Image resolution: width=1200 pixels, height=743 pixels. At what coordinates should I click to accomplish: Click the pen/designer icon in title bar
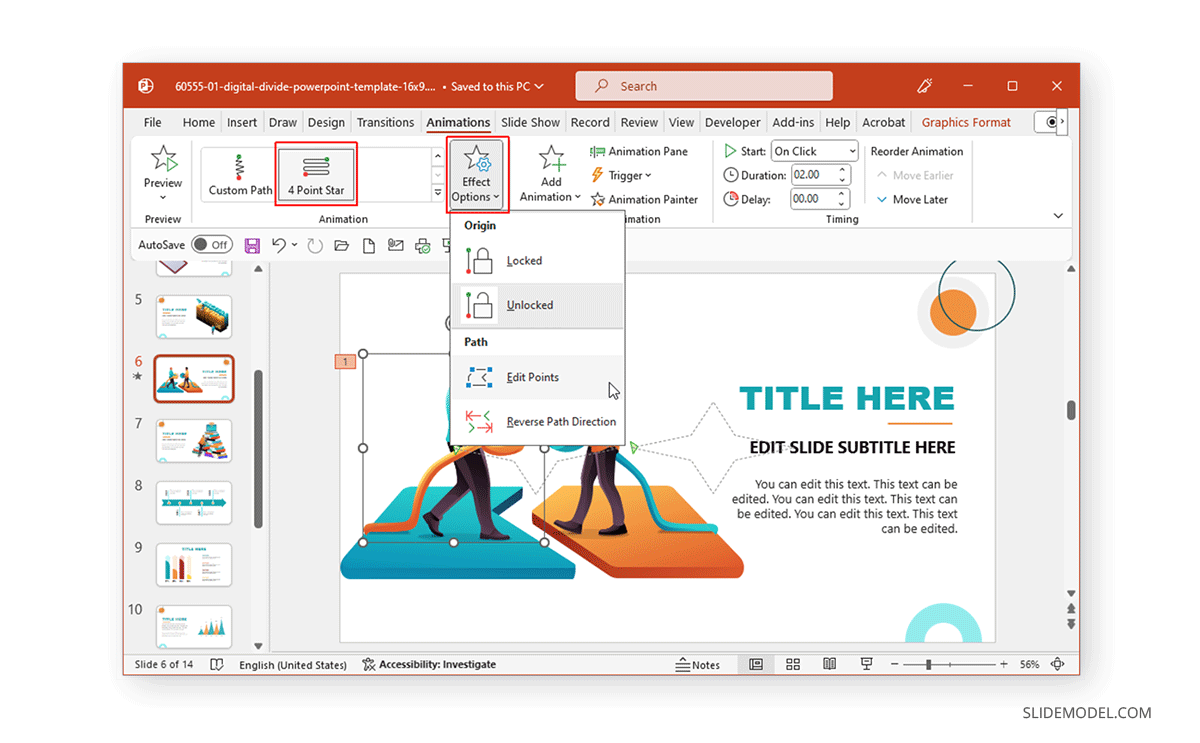(x=925, y=86)
